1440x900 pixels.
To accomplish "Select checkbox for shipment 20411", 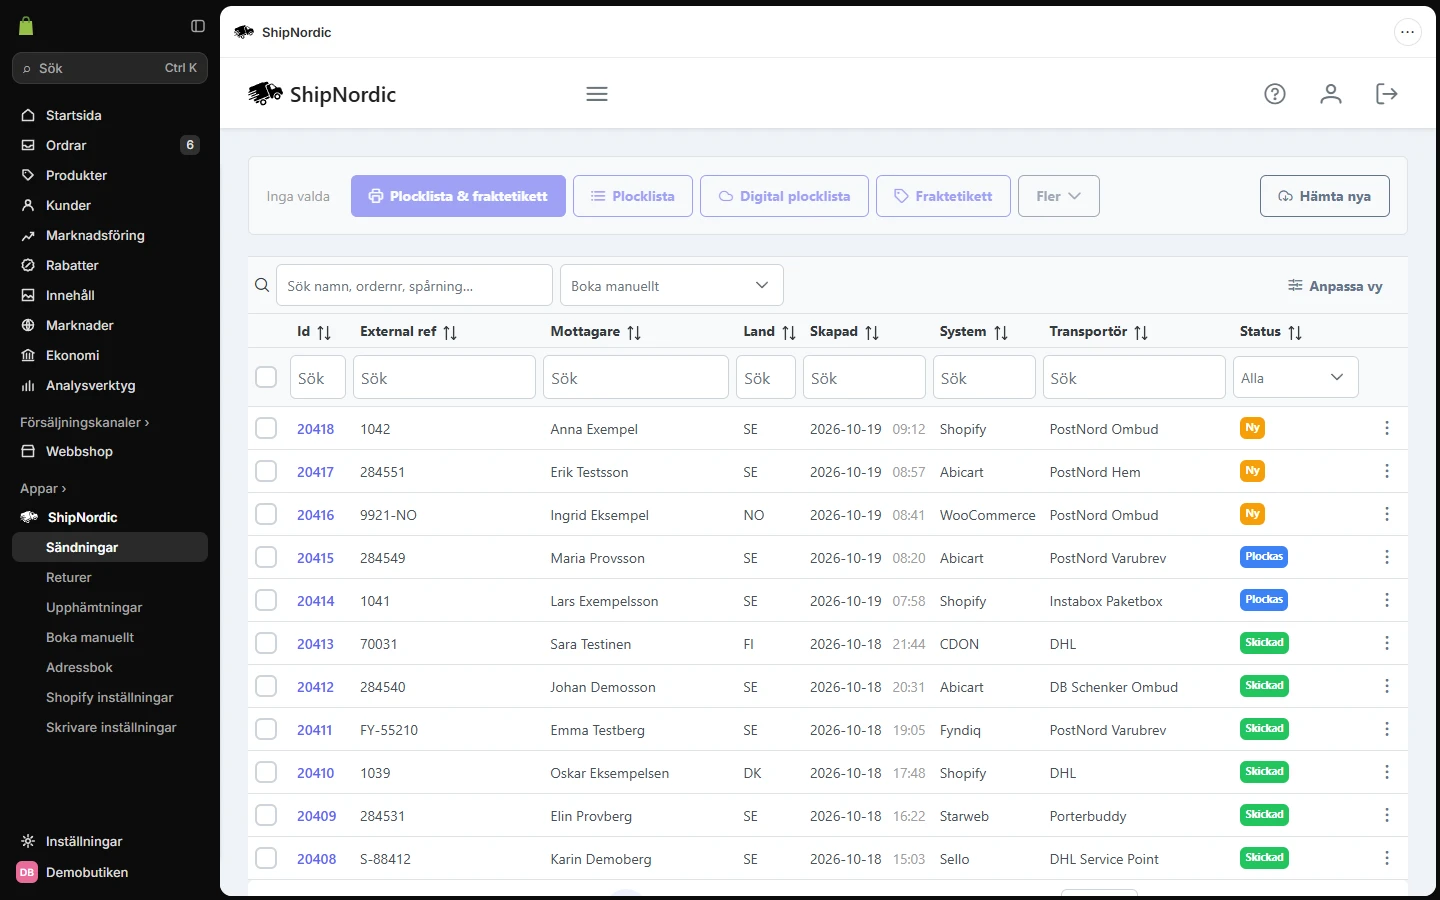I will [266, 729].
